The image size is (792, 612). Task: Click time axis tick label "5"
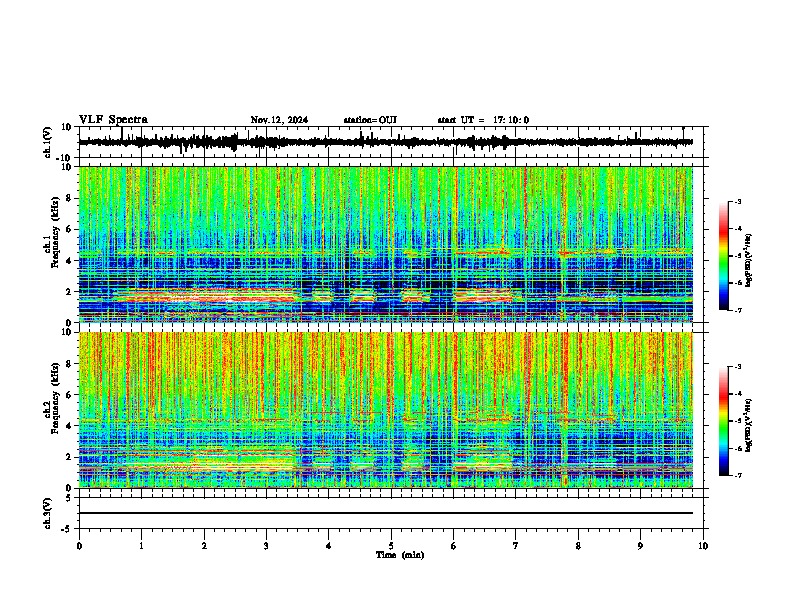(x=391, y=546)
